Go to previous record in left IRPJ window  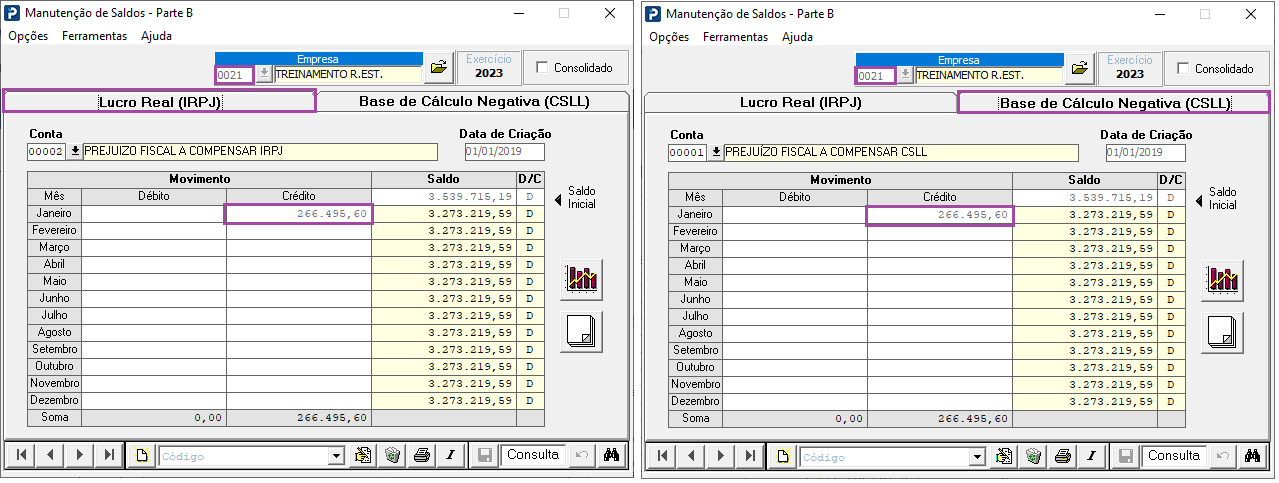[x=50, y=455]
